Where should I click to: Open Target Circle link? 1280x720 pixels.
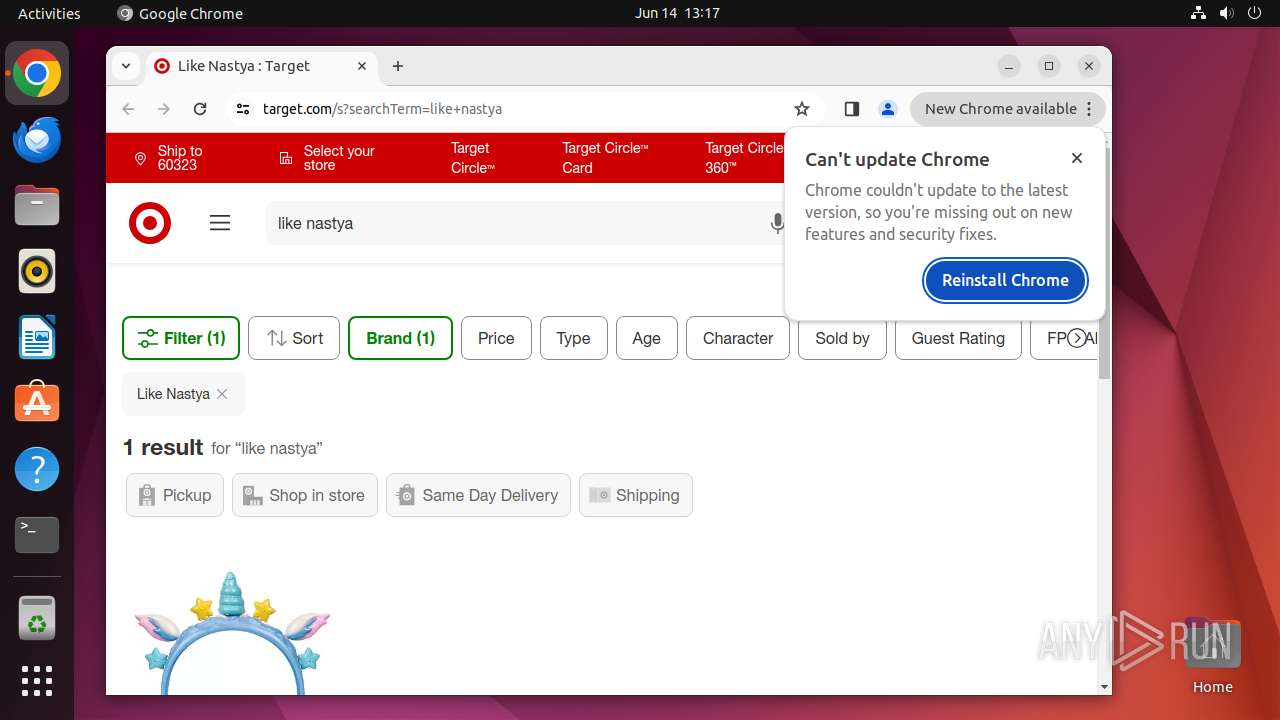click(x=473, y=158)
